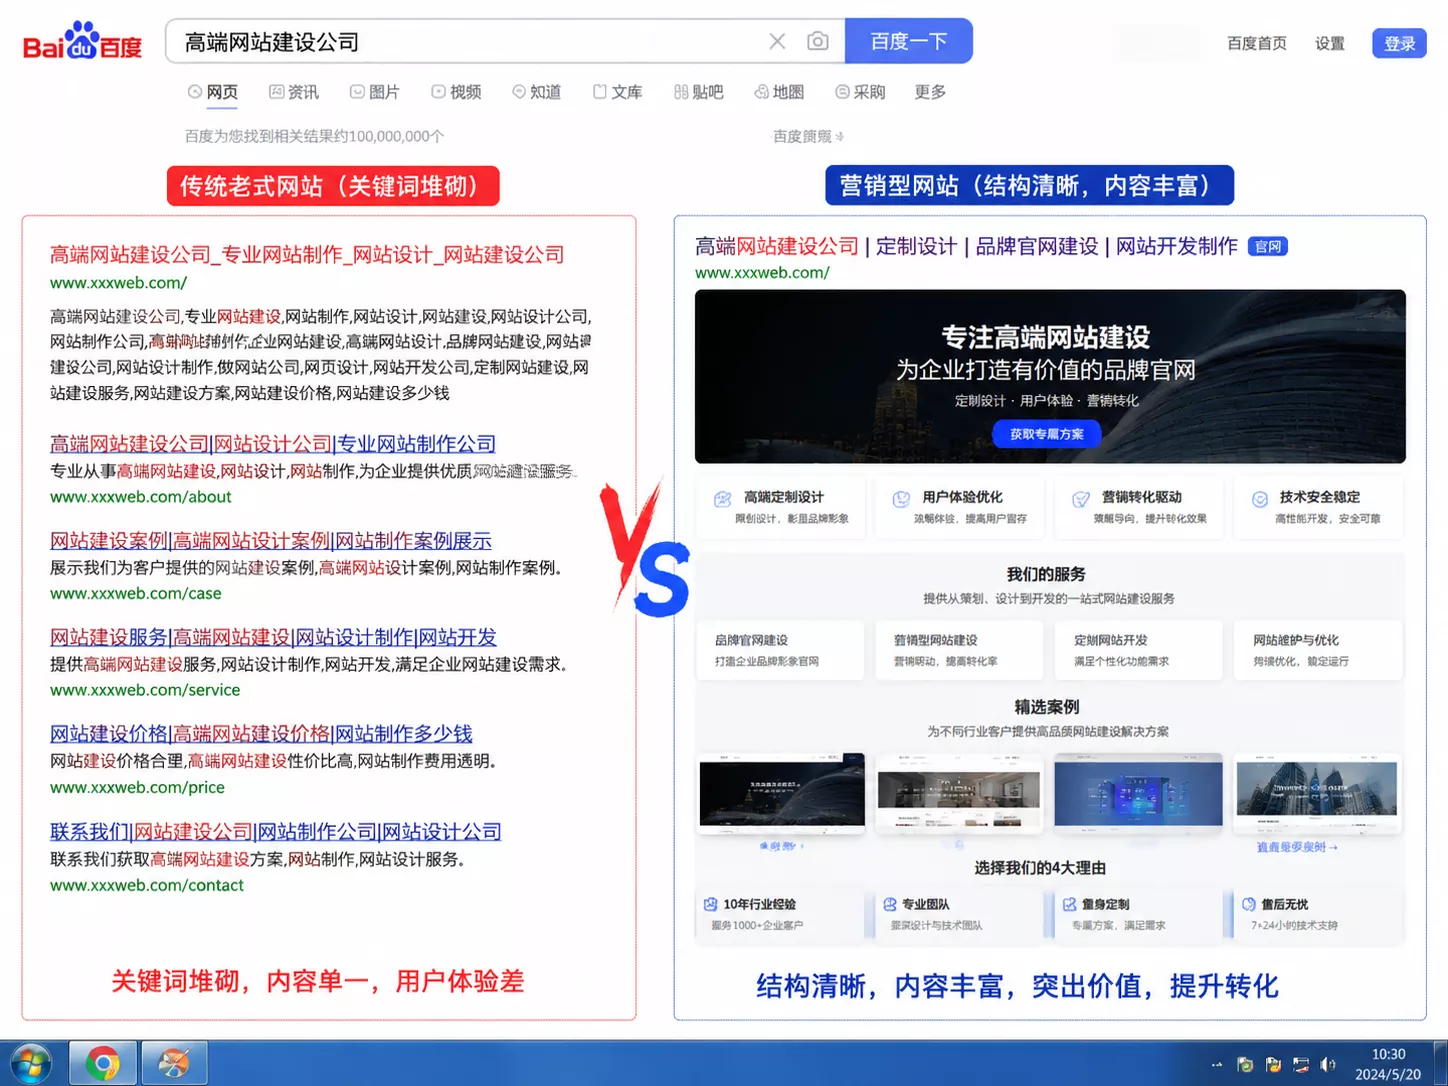Select the 网页 tab
Viewport: 1448px width, 1086px height.
[213, 92]
